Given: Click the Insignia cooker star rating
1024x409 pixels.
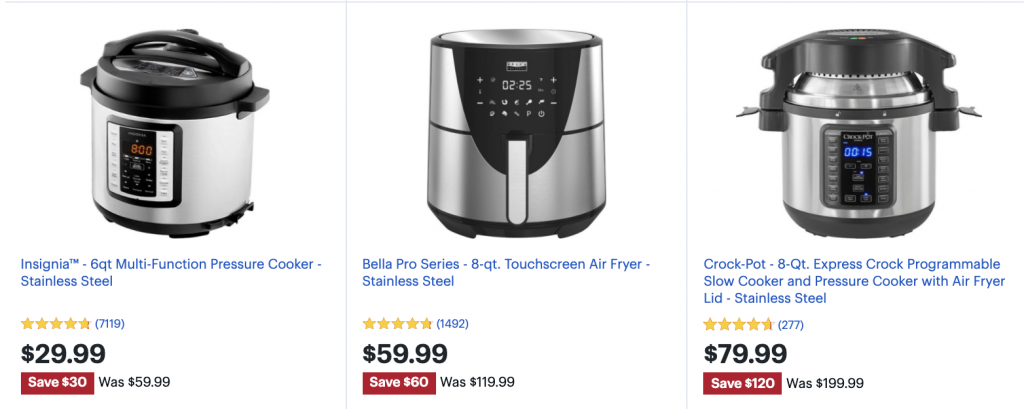Looking at the screenshot, I should [56, 323].
